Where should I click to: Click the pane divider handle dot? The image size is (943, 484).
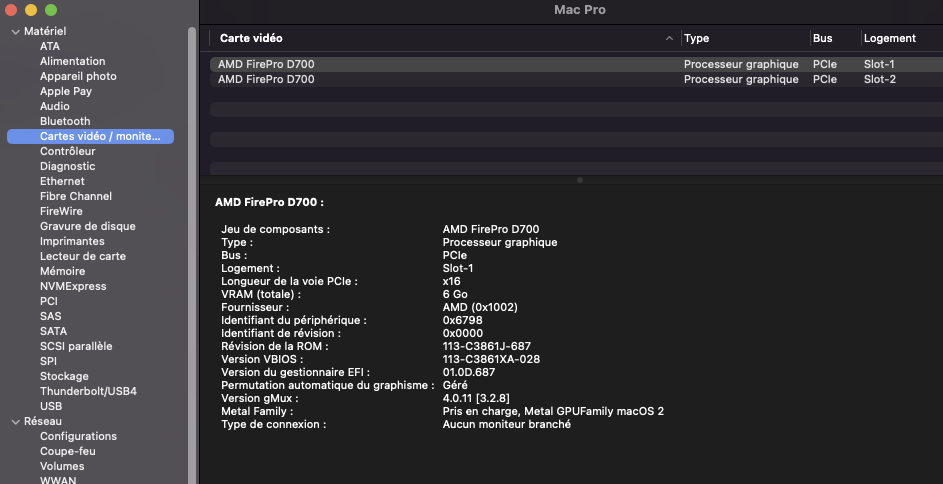point(580,180)
